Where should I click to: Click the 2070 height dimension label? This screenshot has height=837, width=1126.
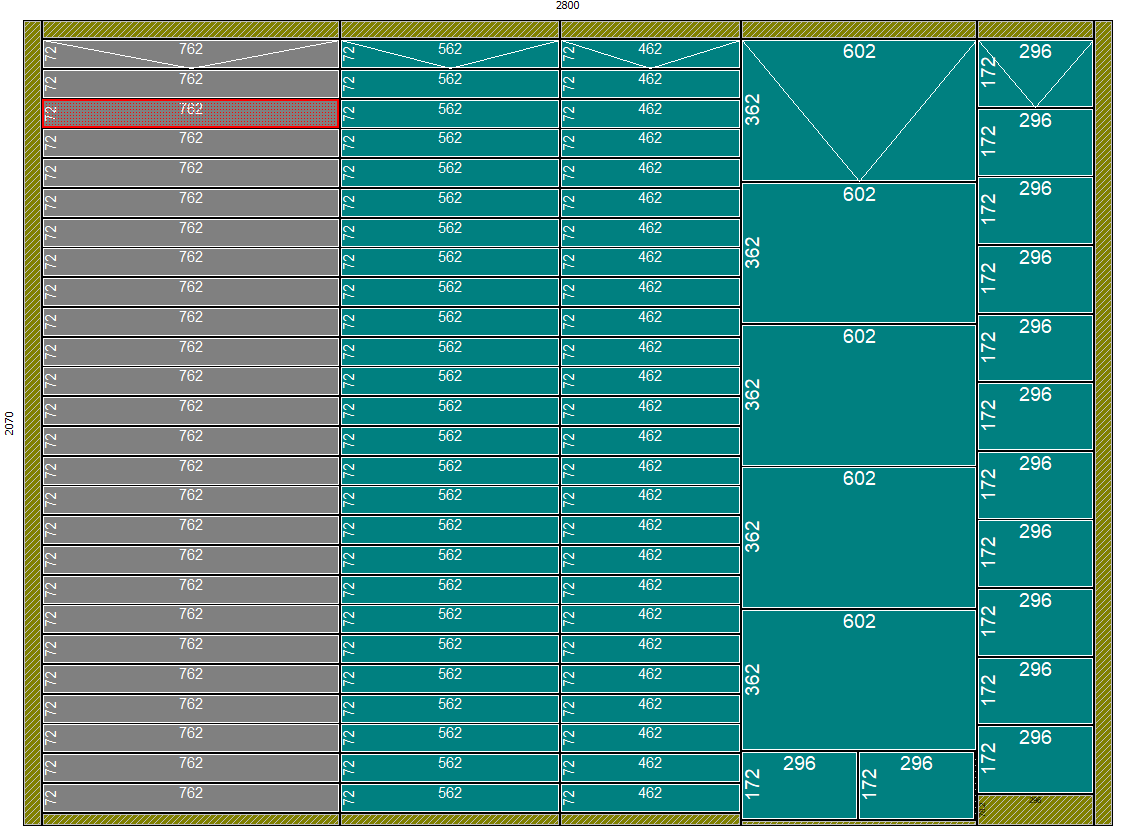click(x=9, y=423)
